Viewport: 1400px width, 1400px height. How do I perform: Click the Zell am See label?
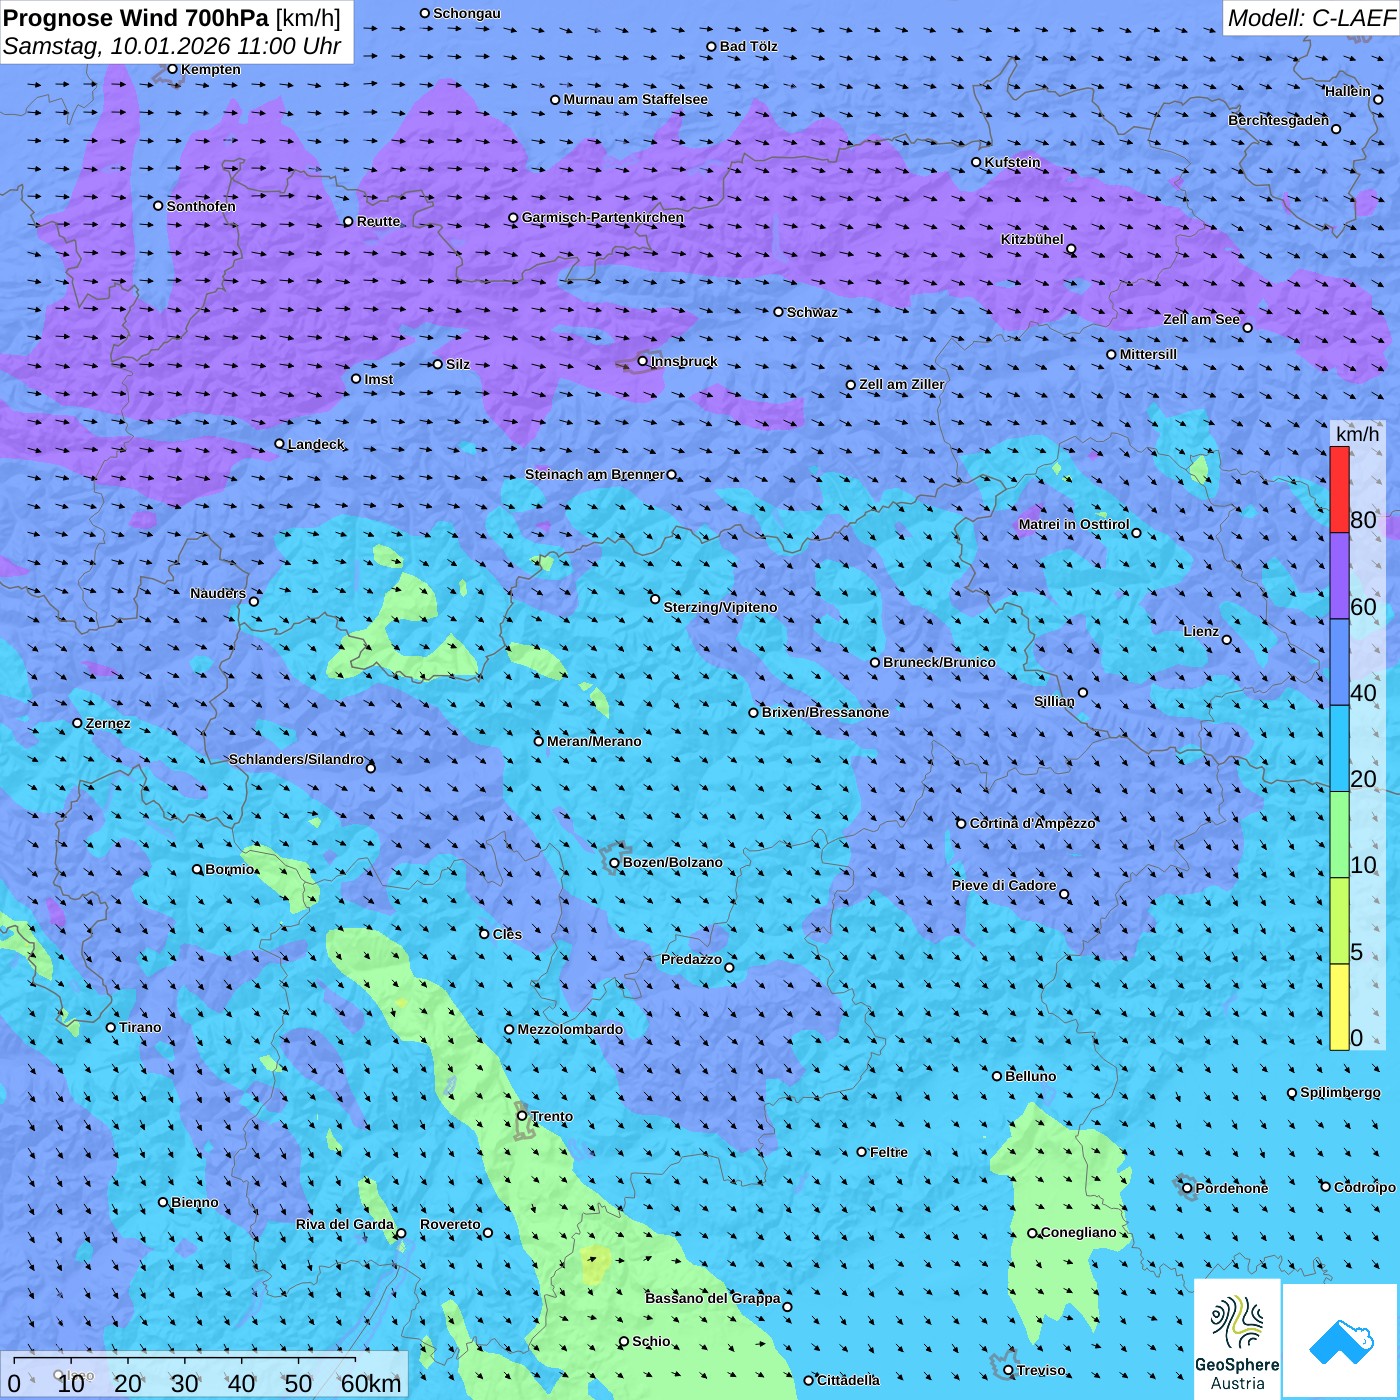coord(1201,319)
